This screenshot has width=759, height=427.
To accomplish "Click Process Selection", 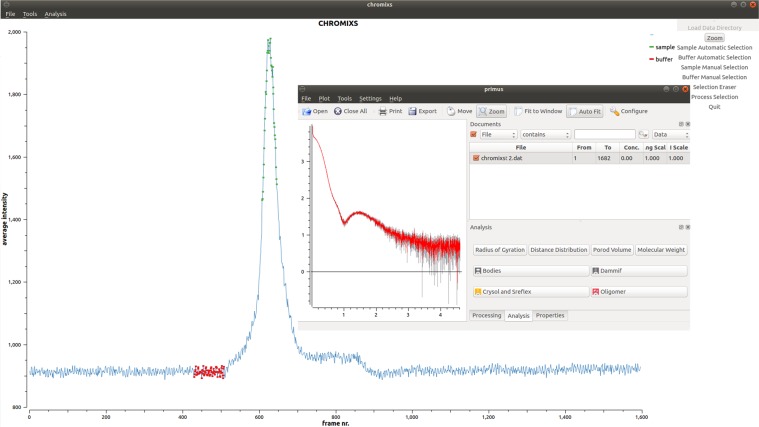I will (714, 97).
